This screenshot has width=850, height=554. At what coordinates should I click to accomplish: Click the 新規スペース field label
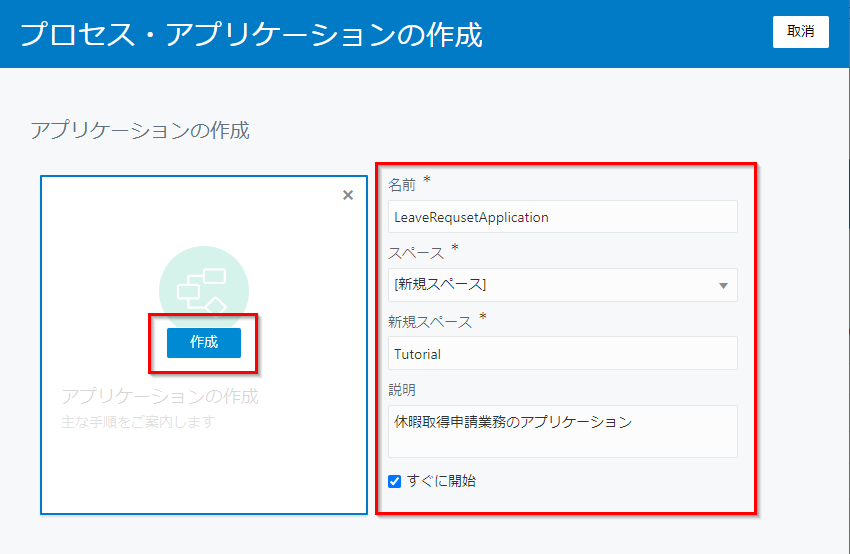pos(429,321)
